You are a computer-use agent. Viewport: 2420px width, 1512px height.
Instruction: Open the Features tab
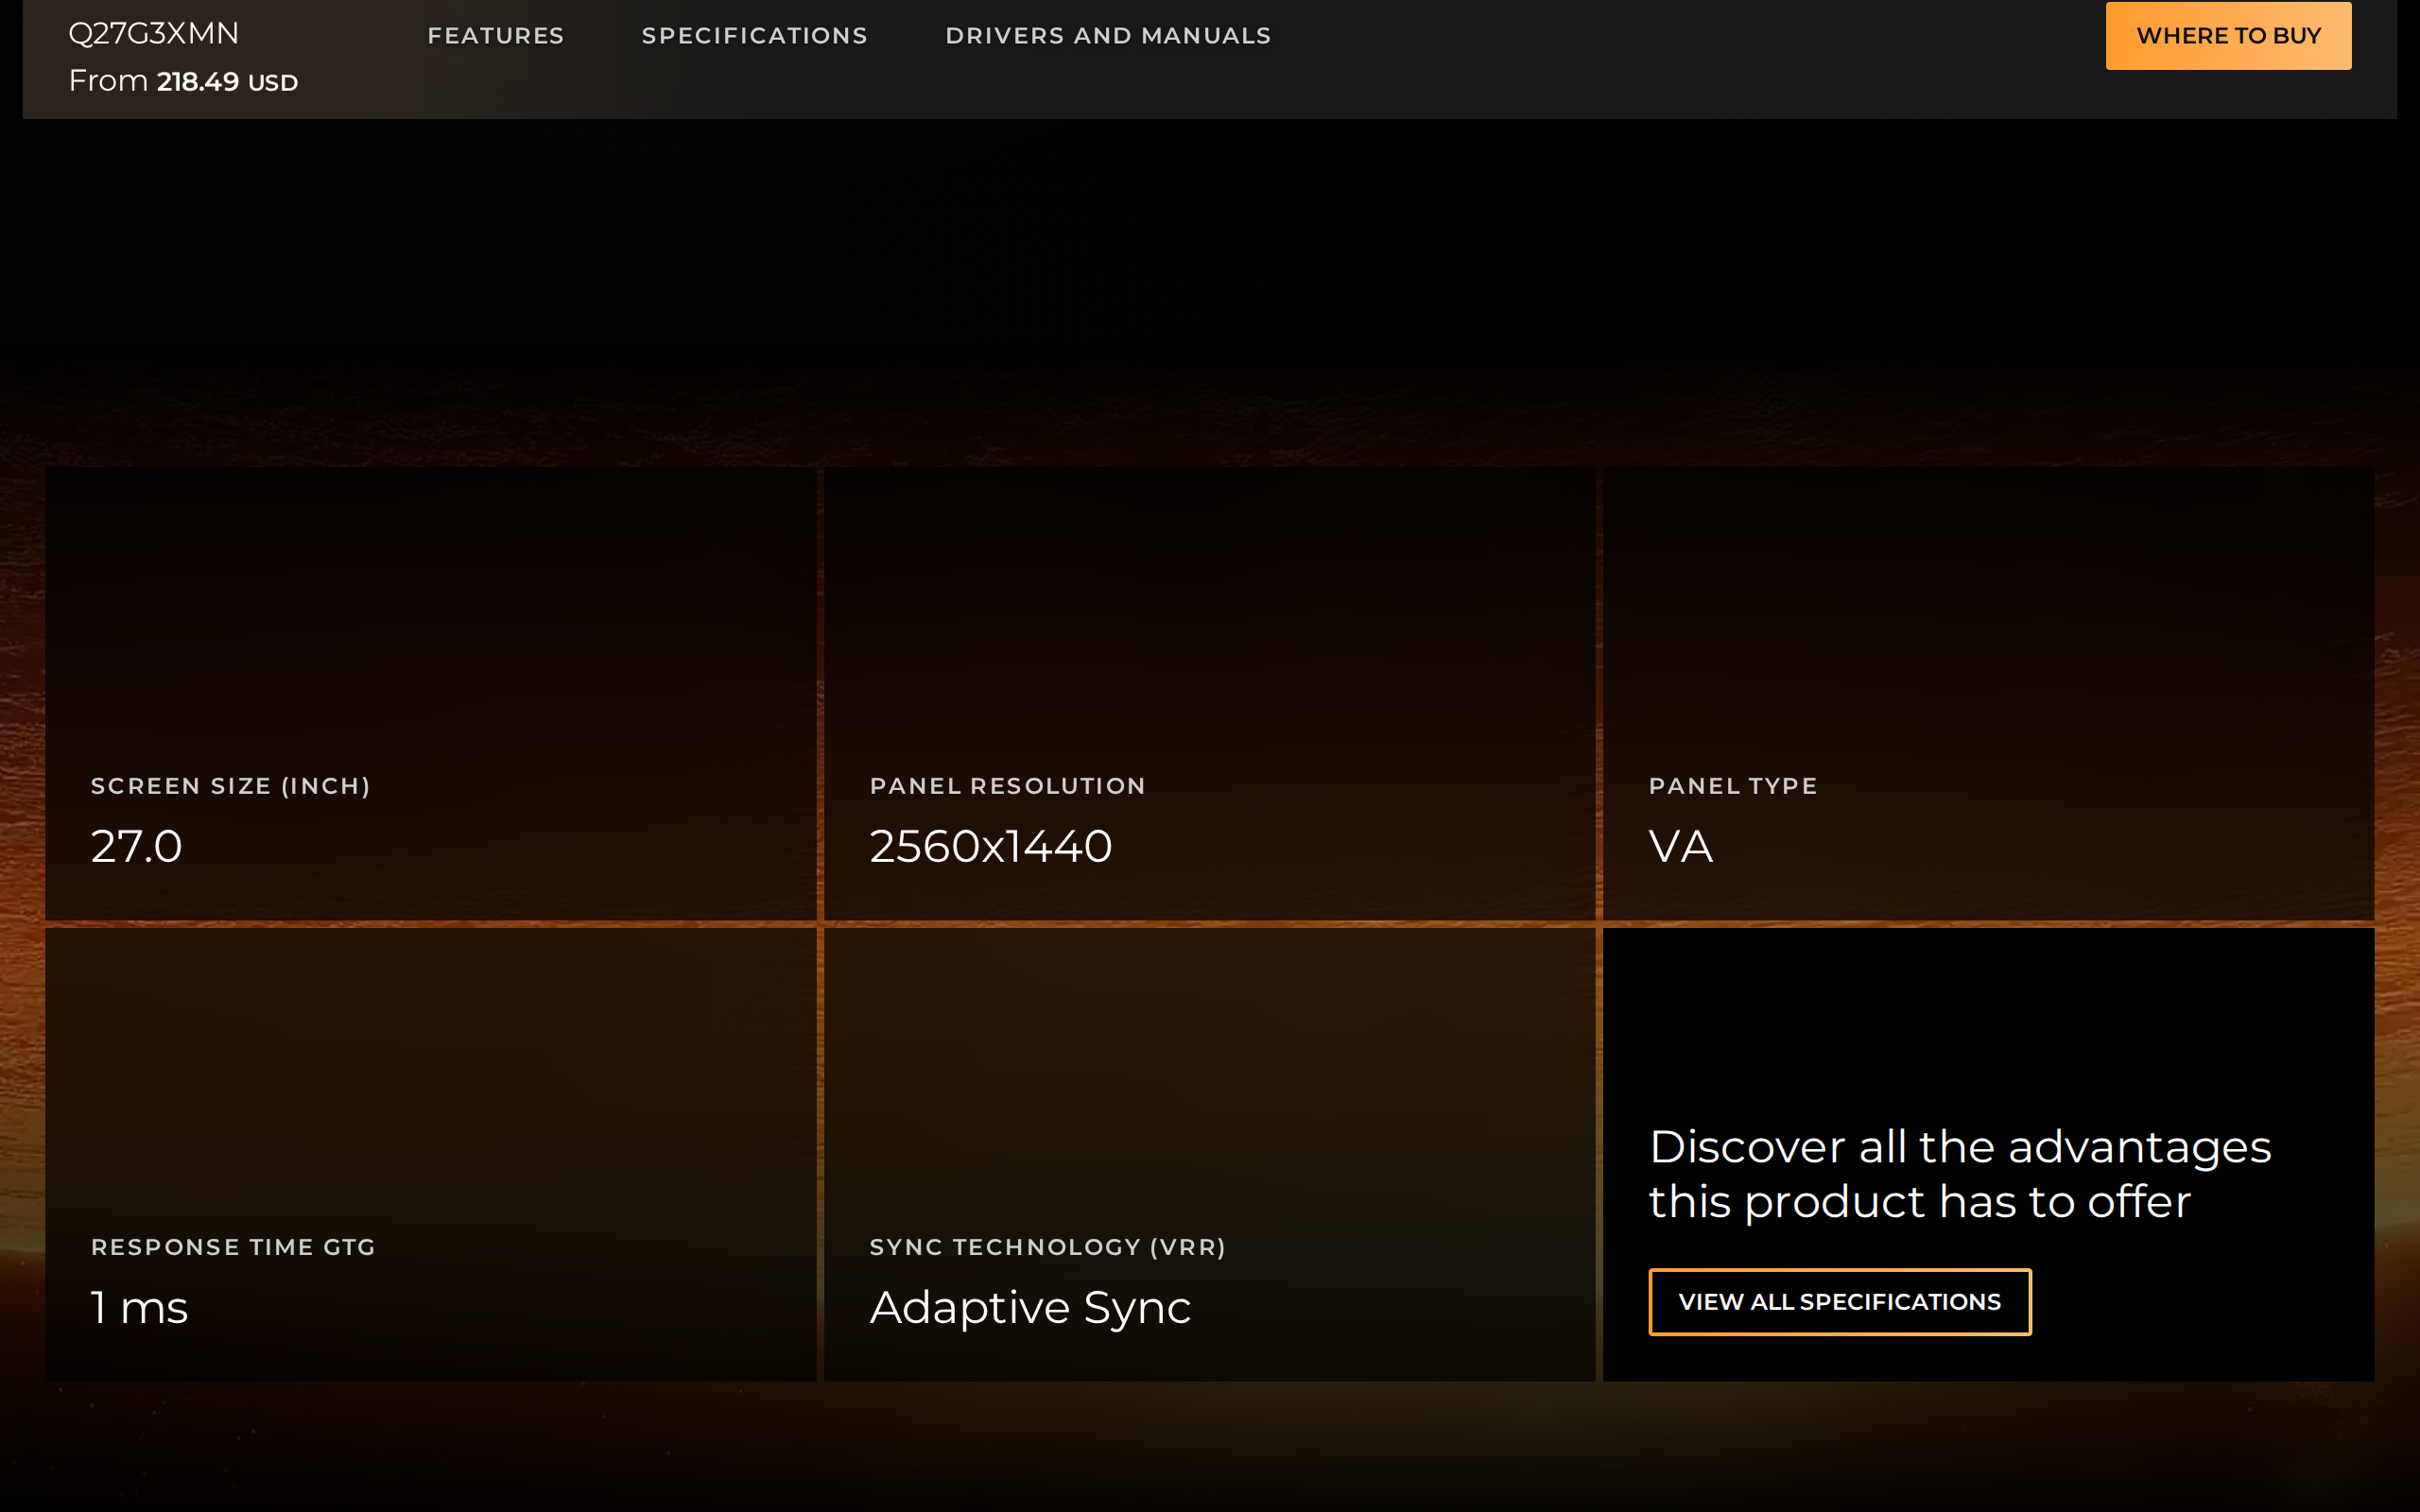click(x=496, y=36)
